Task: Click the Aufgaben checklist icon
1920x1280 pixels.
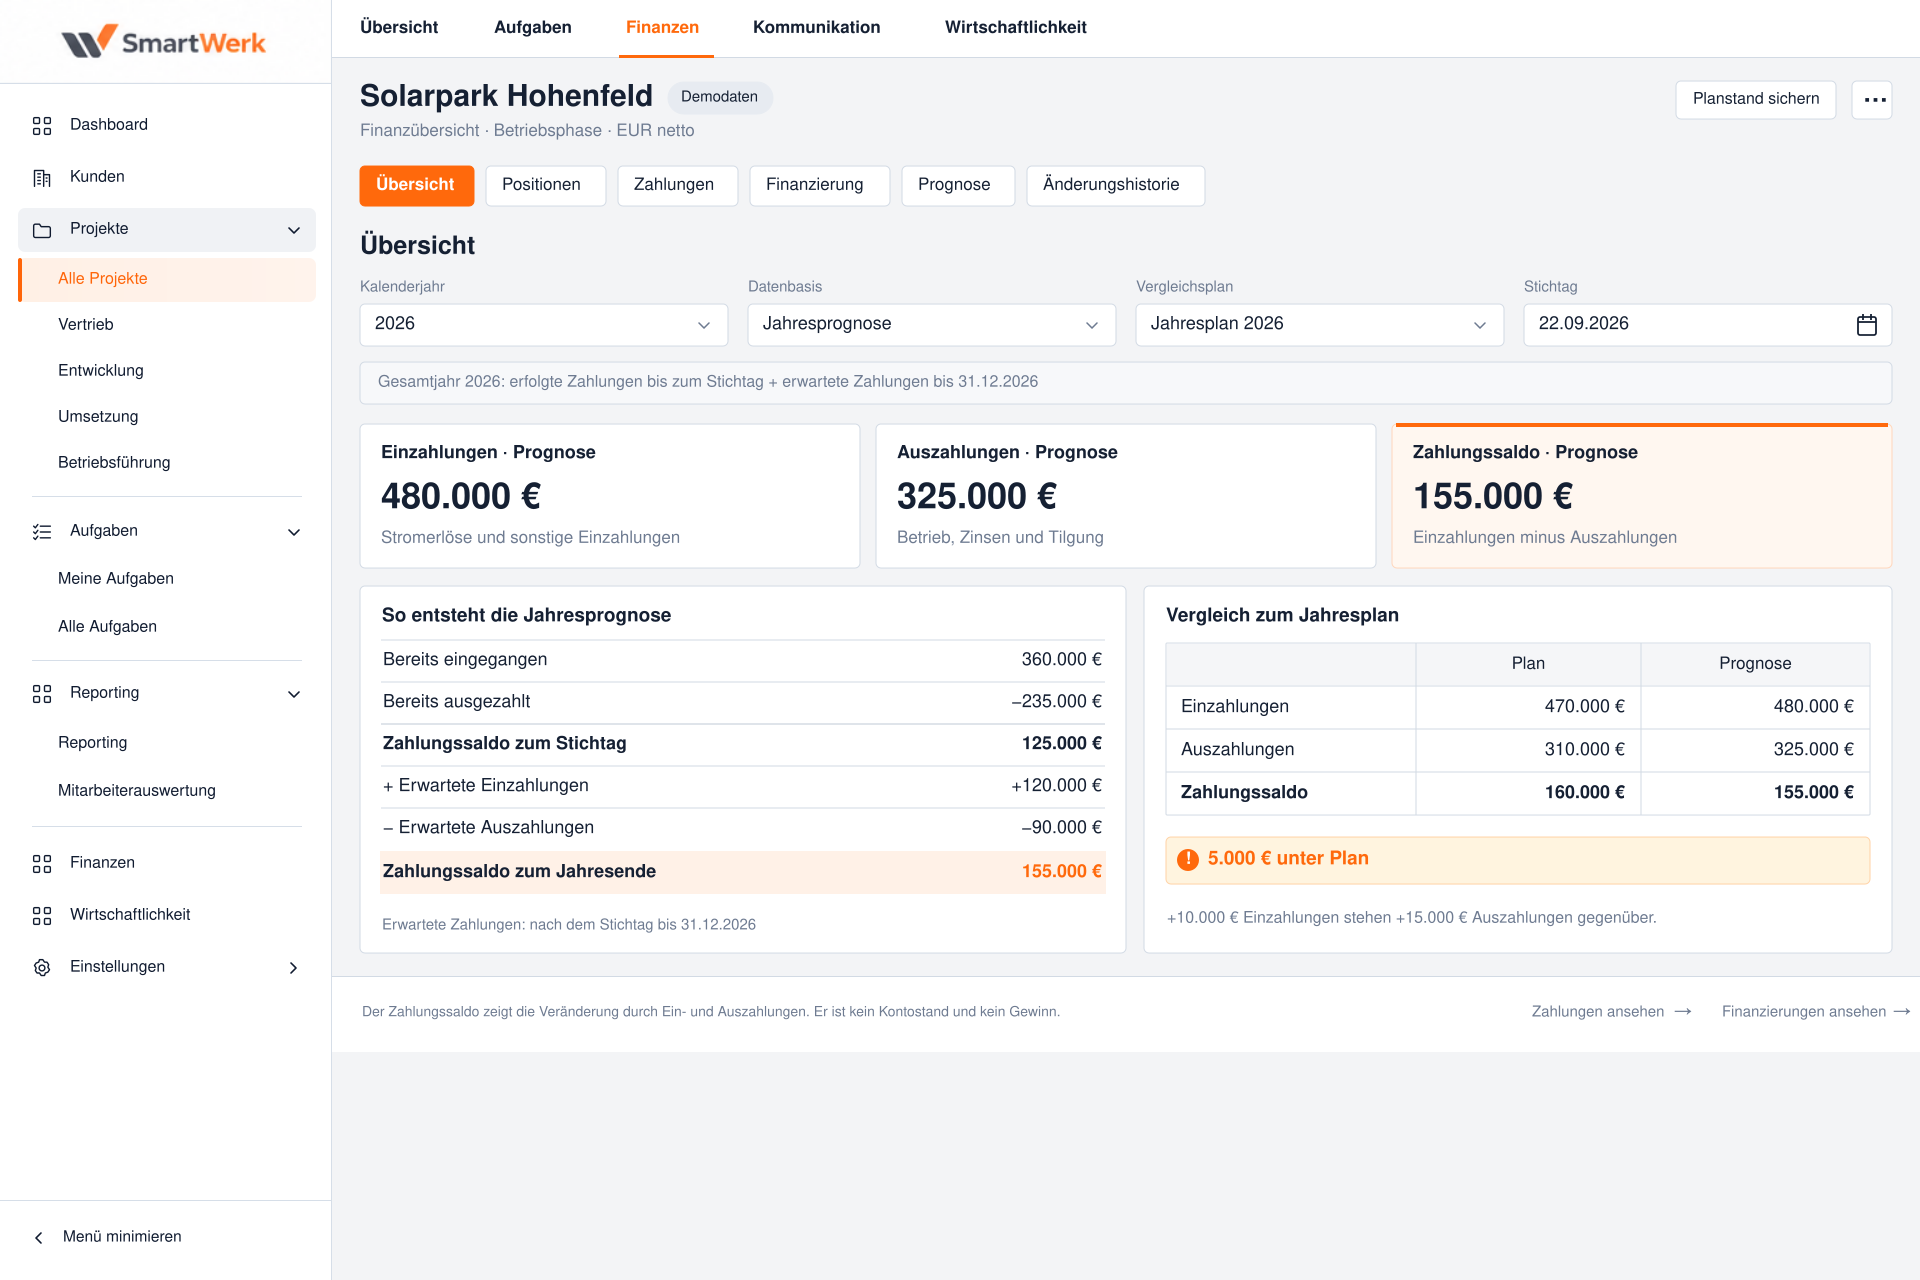Action: tap(42, 532)
